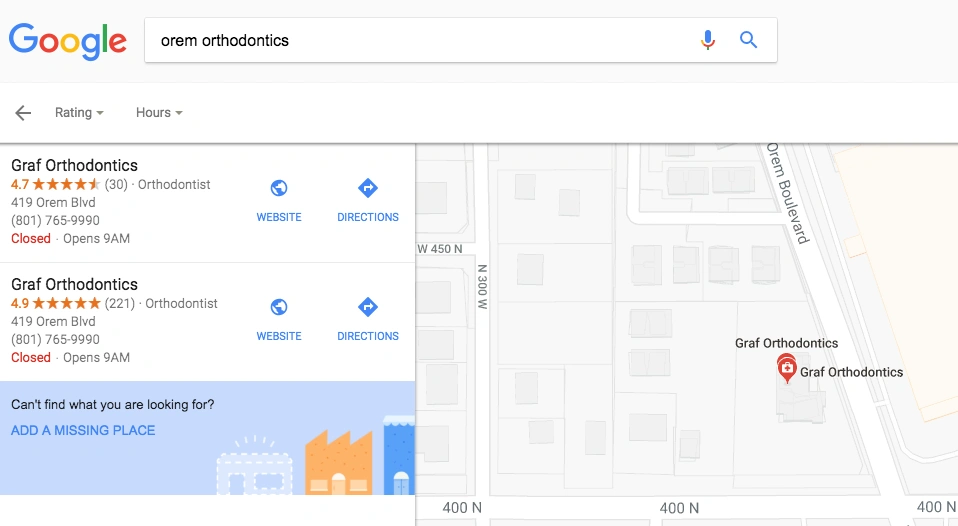Click the dashed-outline missing building illustration

255,467
